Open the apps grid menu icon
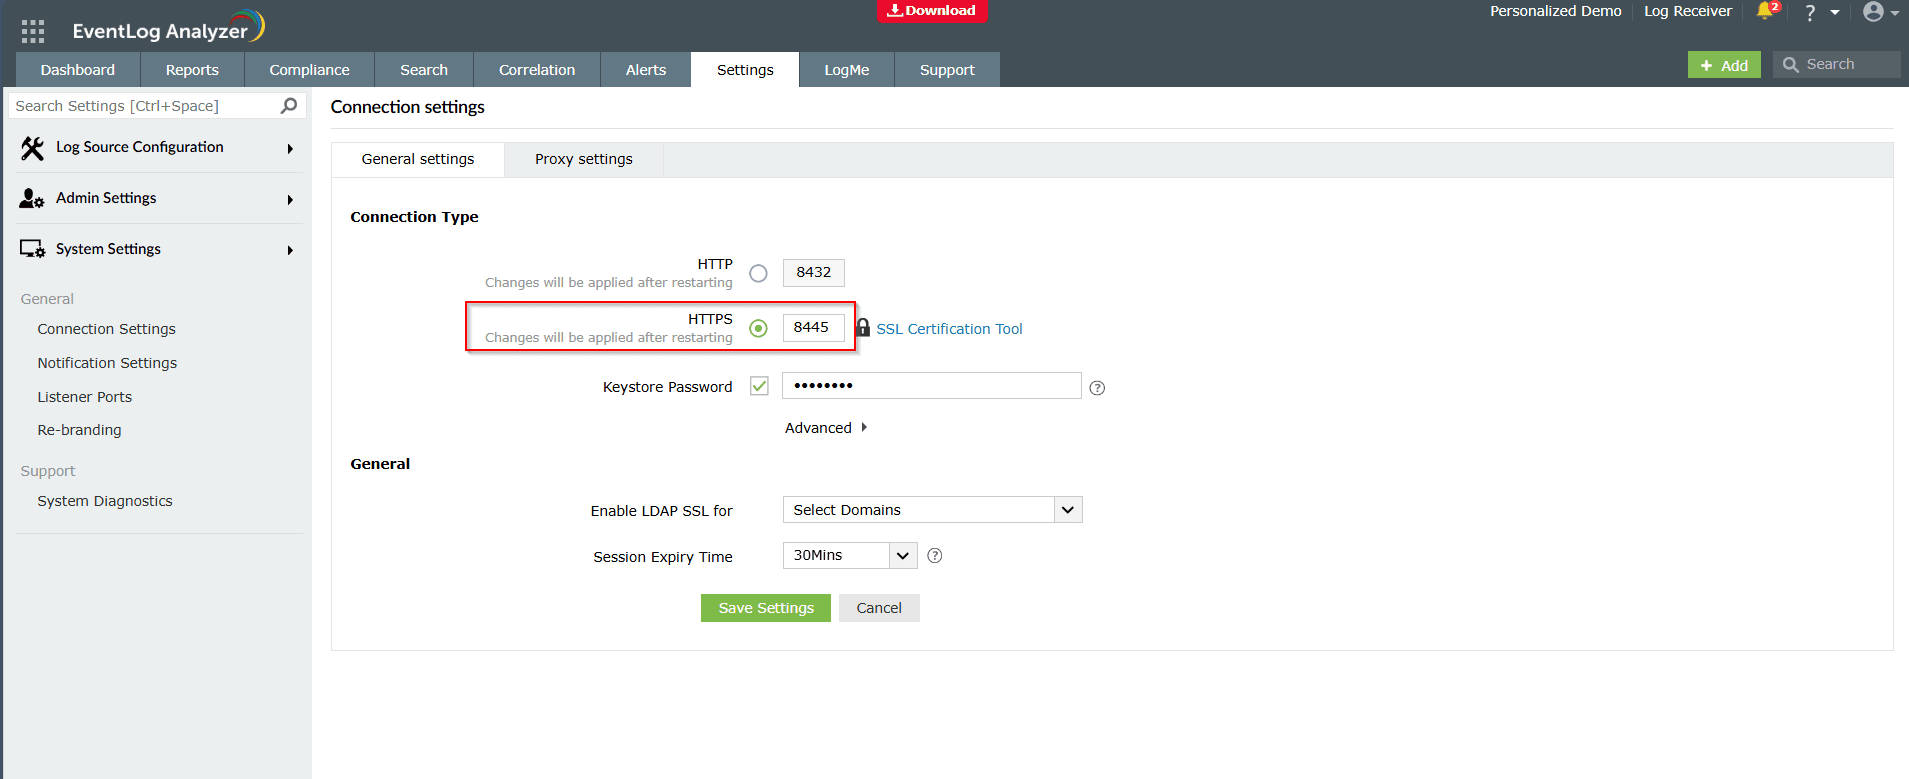 tap(33, 31)
